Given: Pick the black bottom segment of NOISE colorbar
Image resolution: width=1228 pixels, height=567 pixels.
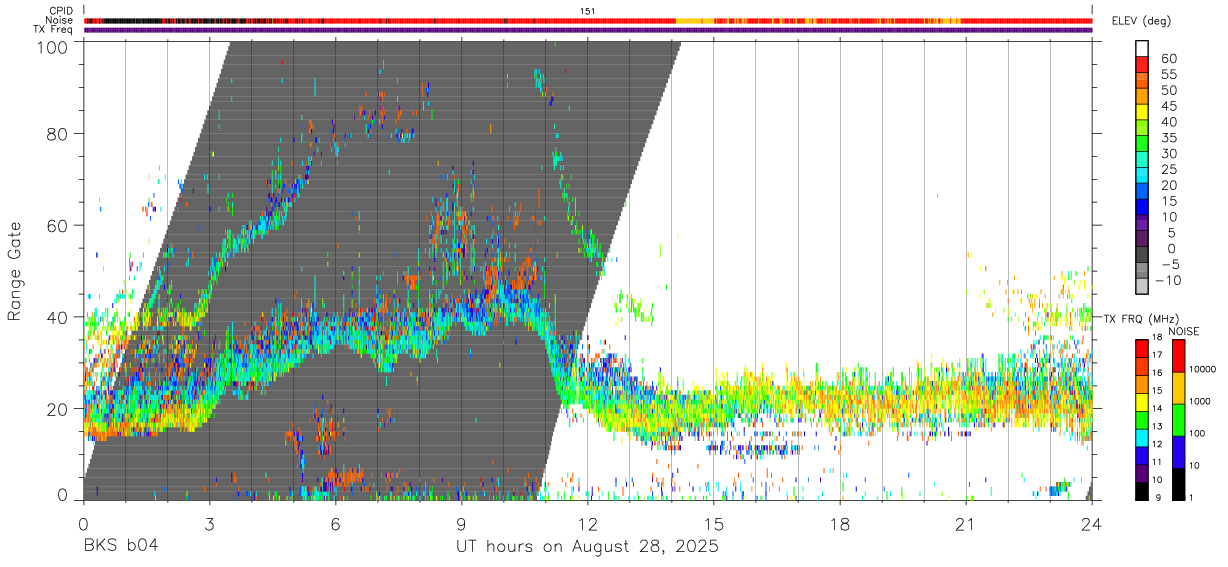Looking at the screenshot, I should [1179, 484].
